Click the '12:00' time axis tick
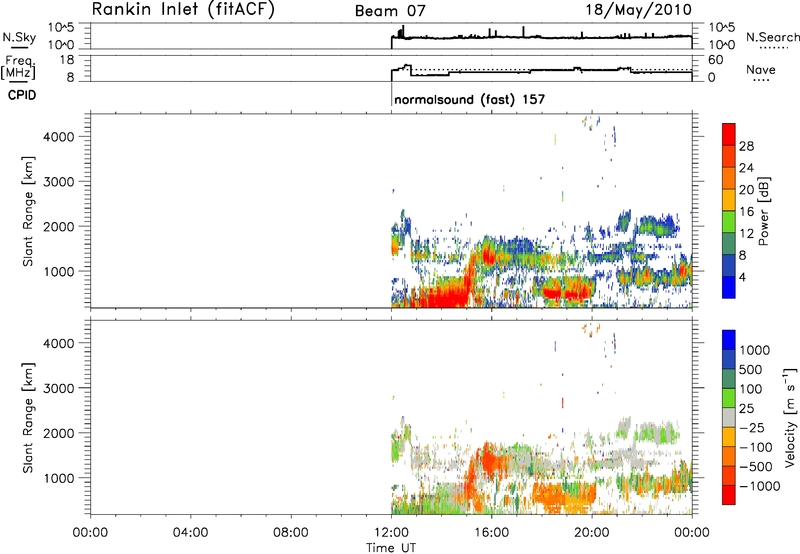Viewport: 800px width, 554px height. [x=391, y=533]
